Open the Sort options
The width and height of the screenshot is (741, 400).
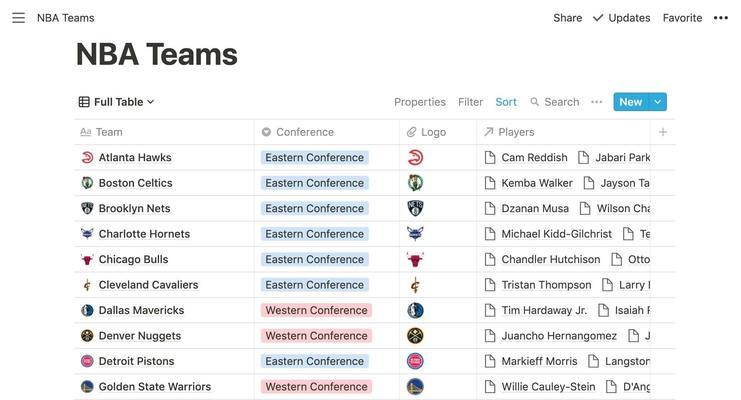506,102
